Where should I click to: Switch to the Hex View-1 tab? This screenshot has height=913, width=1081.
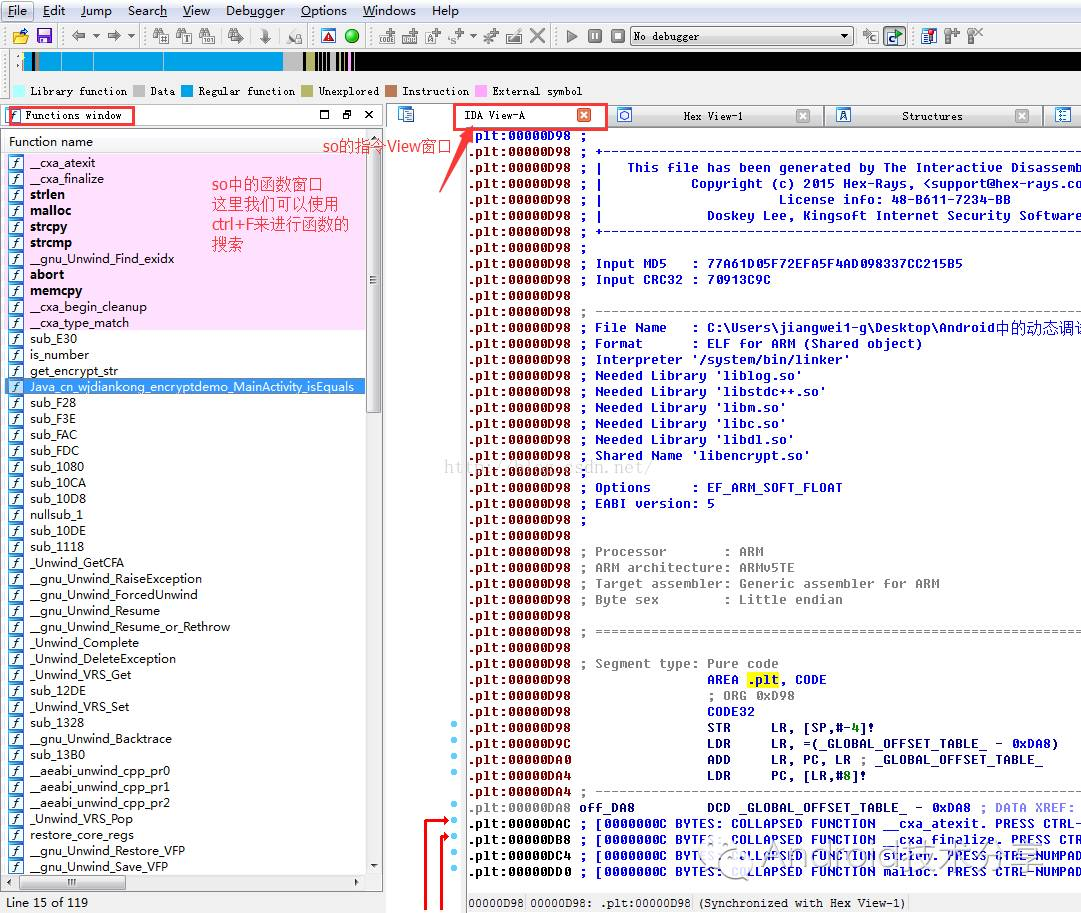[712, 116]
